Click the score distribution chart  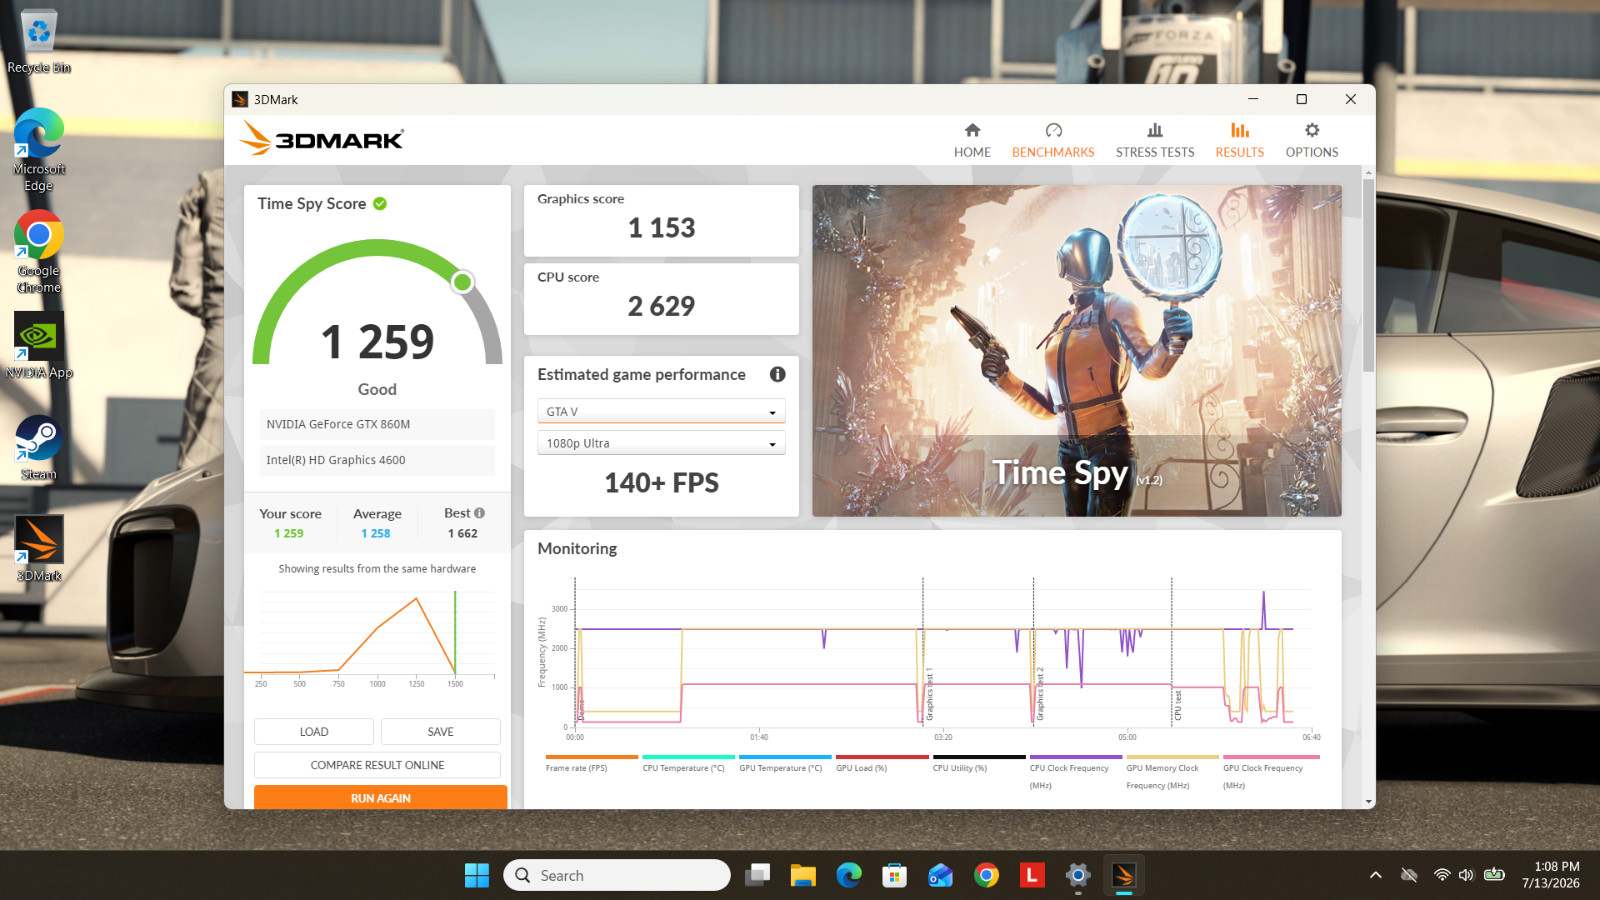376,638
